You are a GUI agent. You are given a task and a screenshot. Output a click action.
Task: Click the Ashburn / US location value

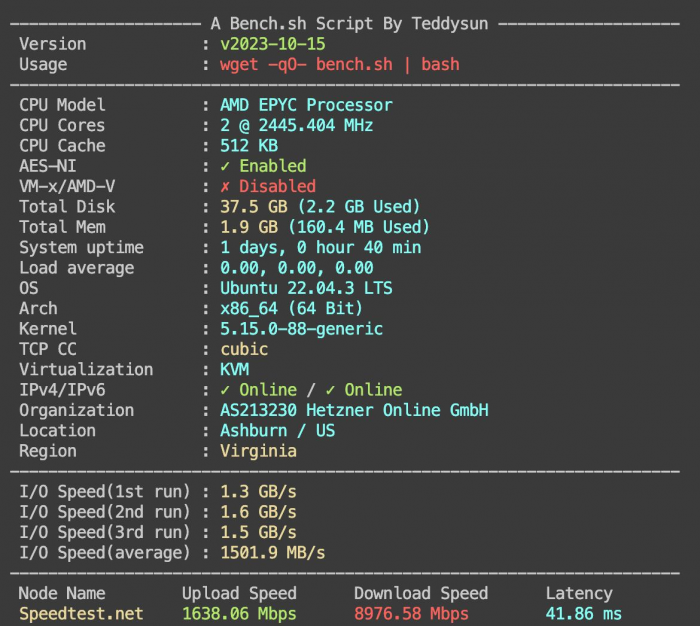277,431
